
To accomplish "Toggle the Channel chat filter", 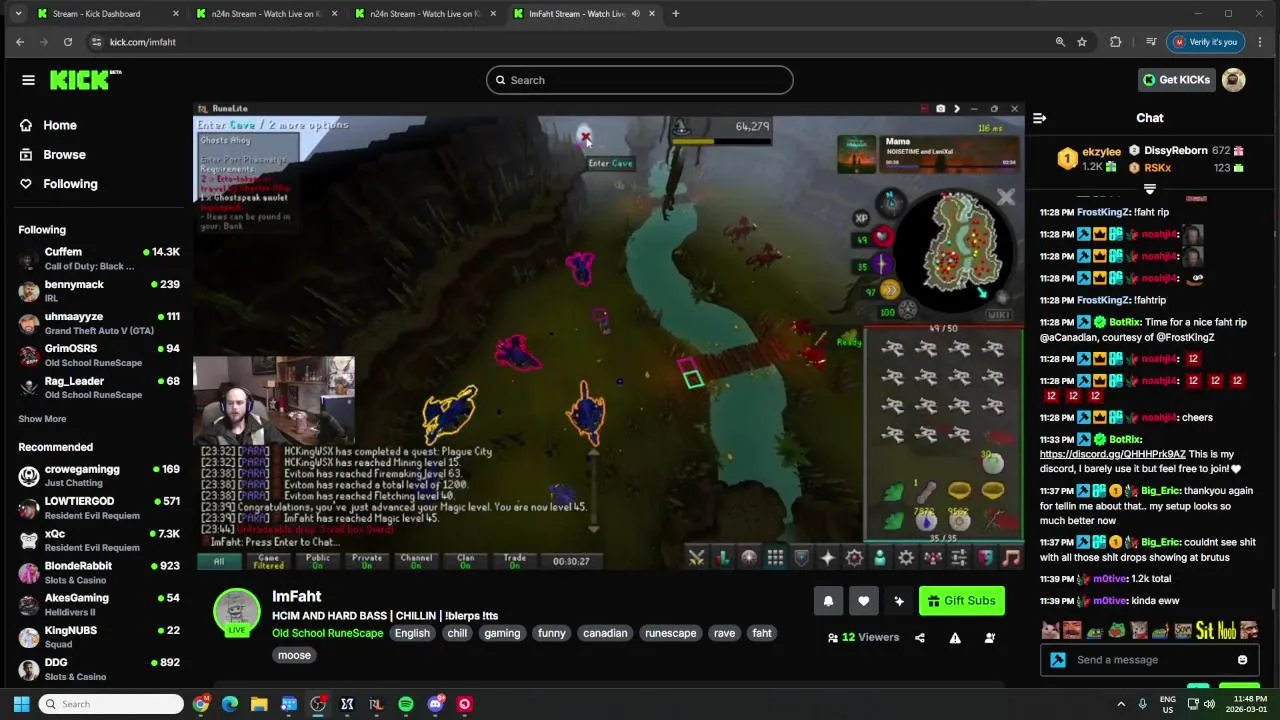I will click(416, 561).
